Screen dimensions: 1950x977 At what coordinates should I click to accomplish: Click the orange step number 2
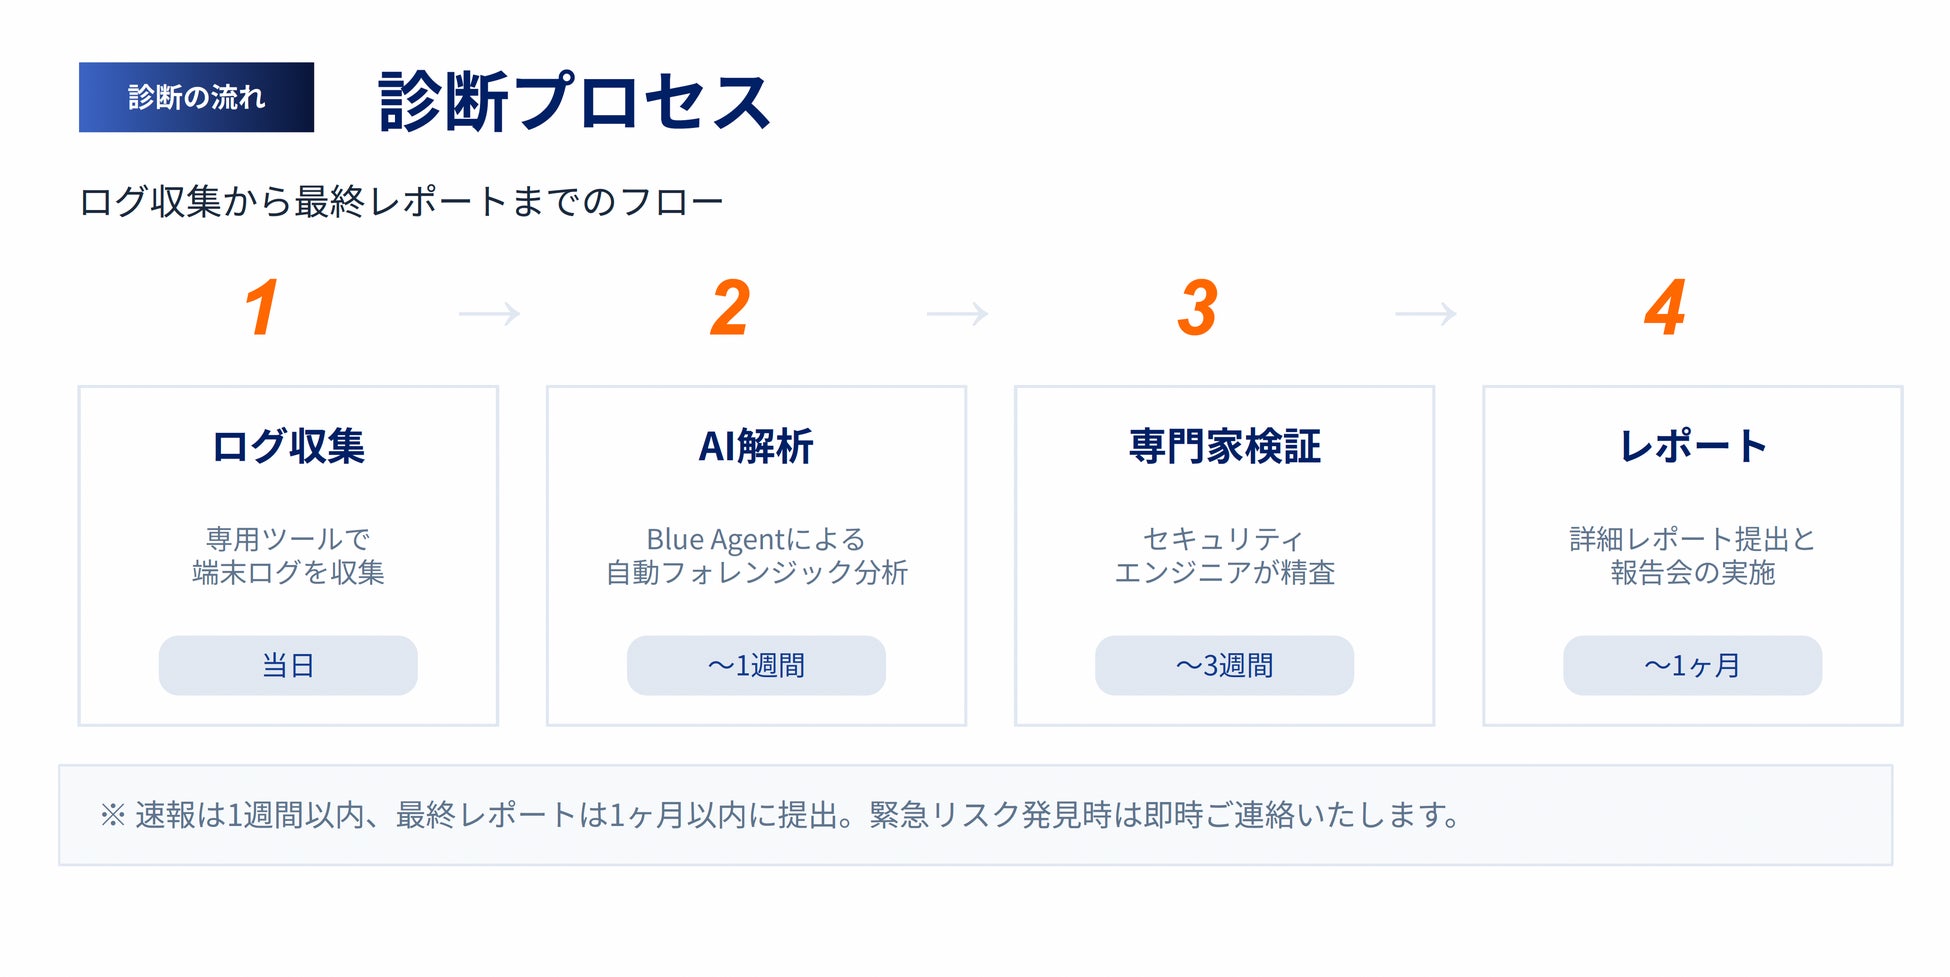click(730, 308)
